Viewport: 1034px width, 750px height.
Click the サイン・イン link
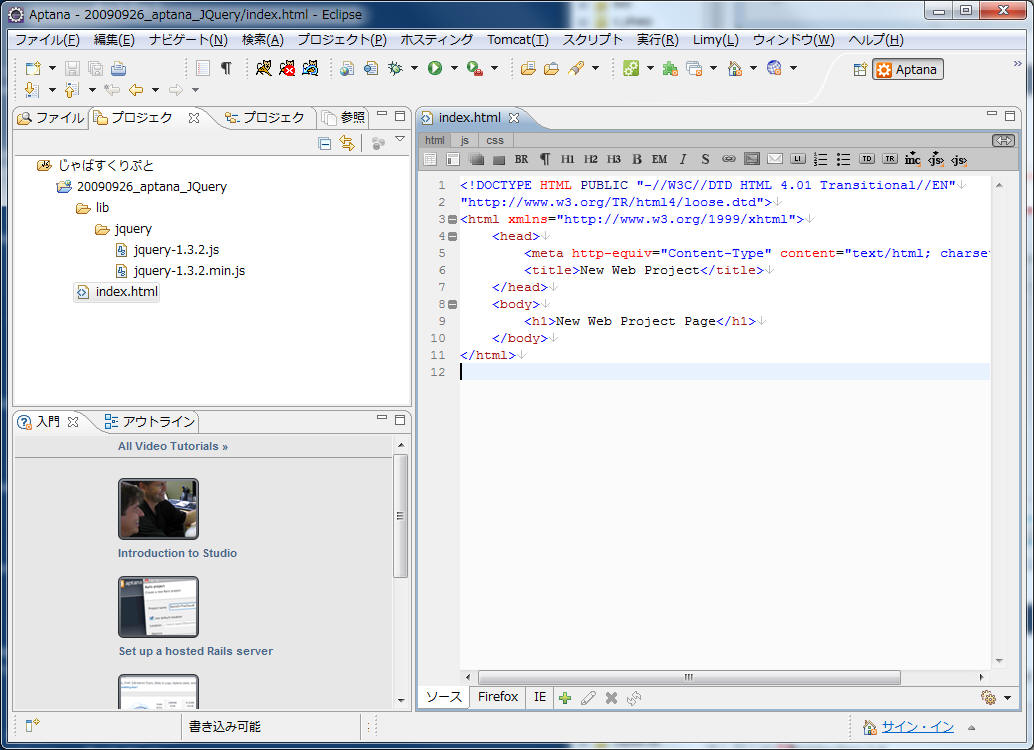[917, 727]
